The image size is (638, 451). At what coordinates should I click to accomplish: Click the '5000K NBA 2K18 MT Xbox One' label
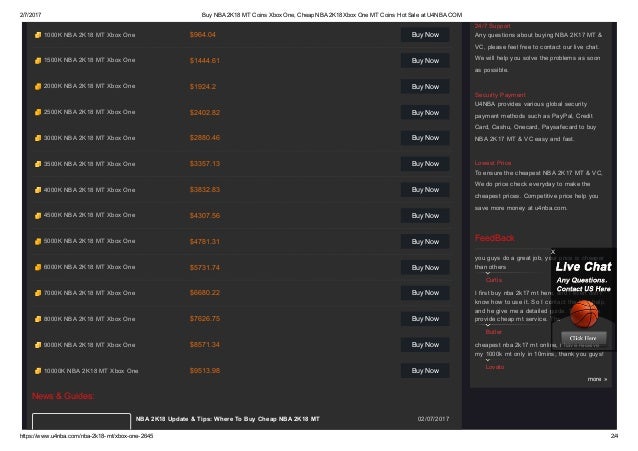90,241
